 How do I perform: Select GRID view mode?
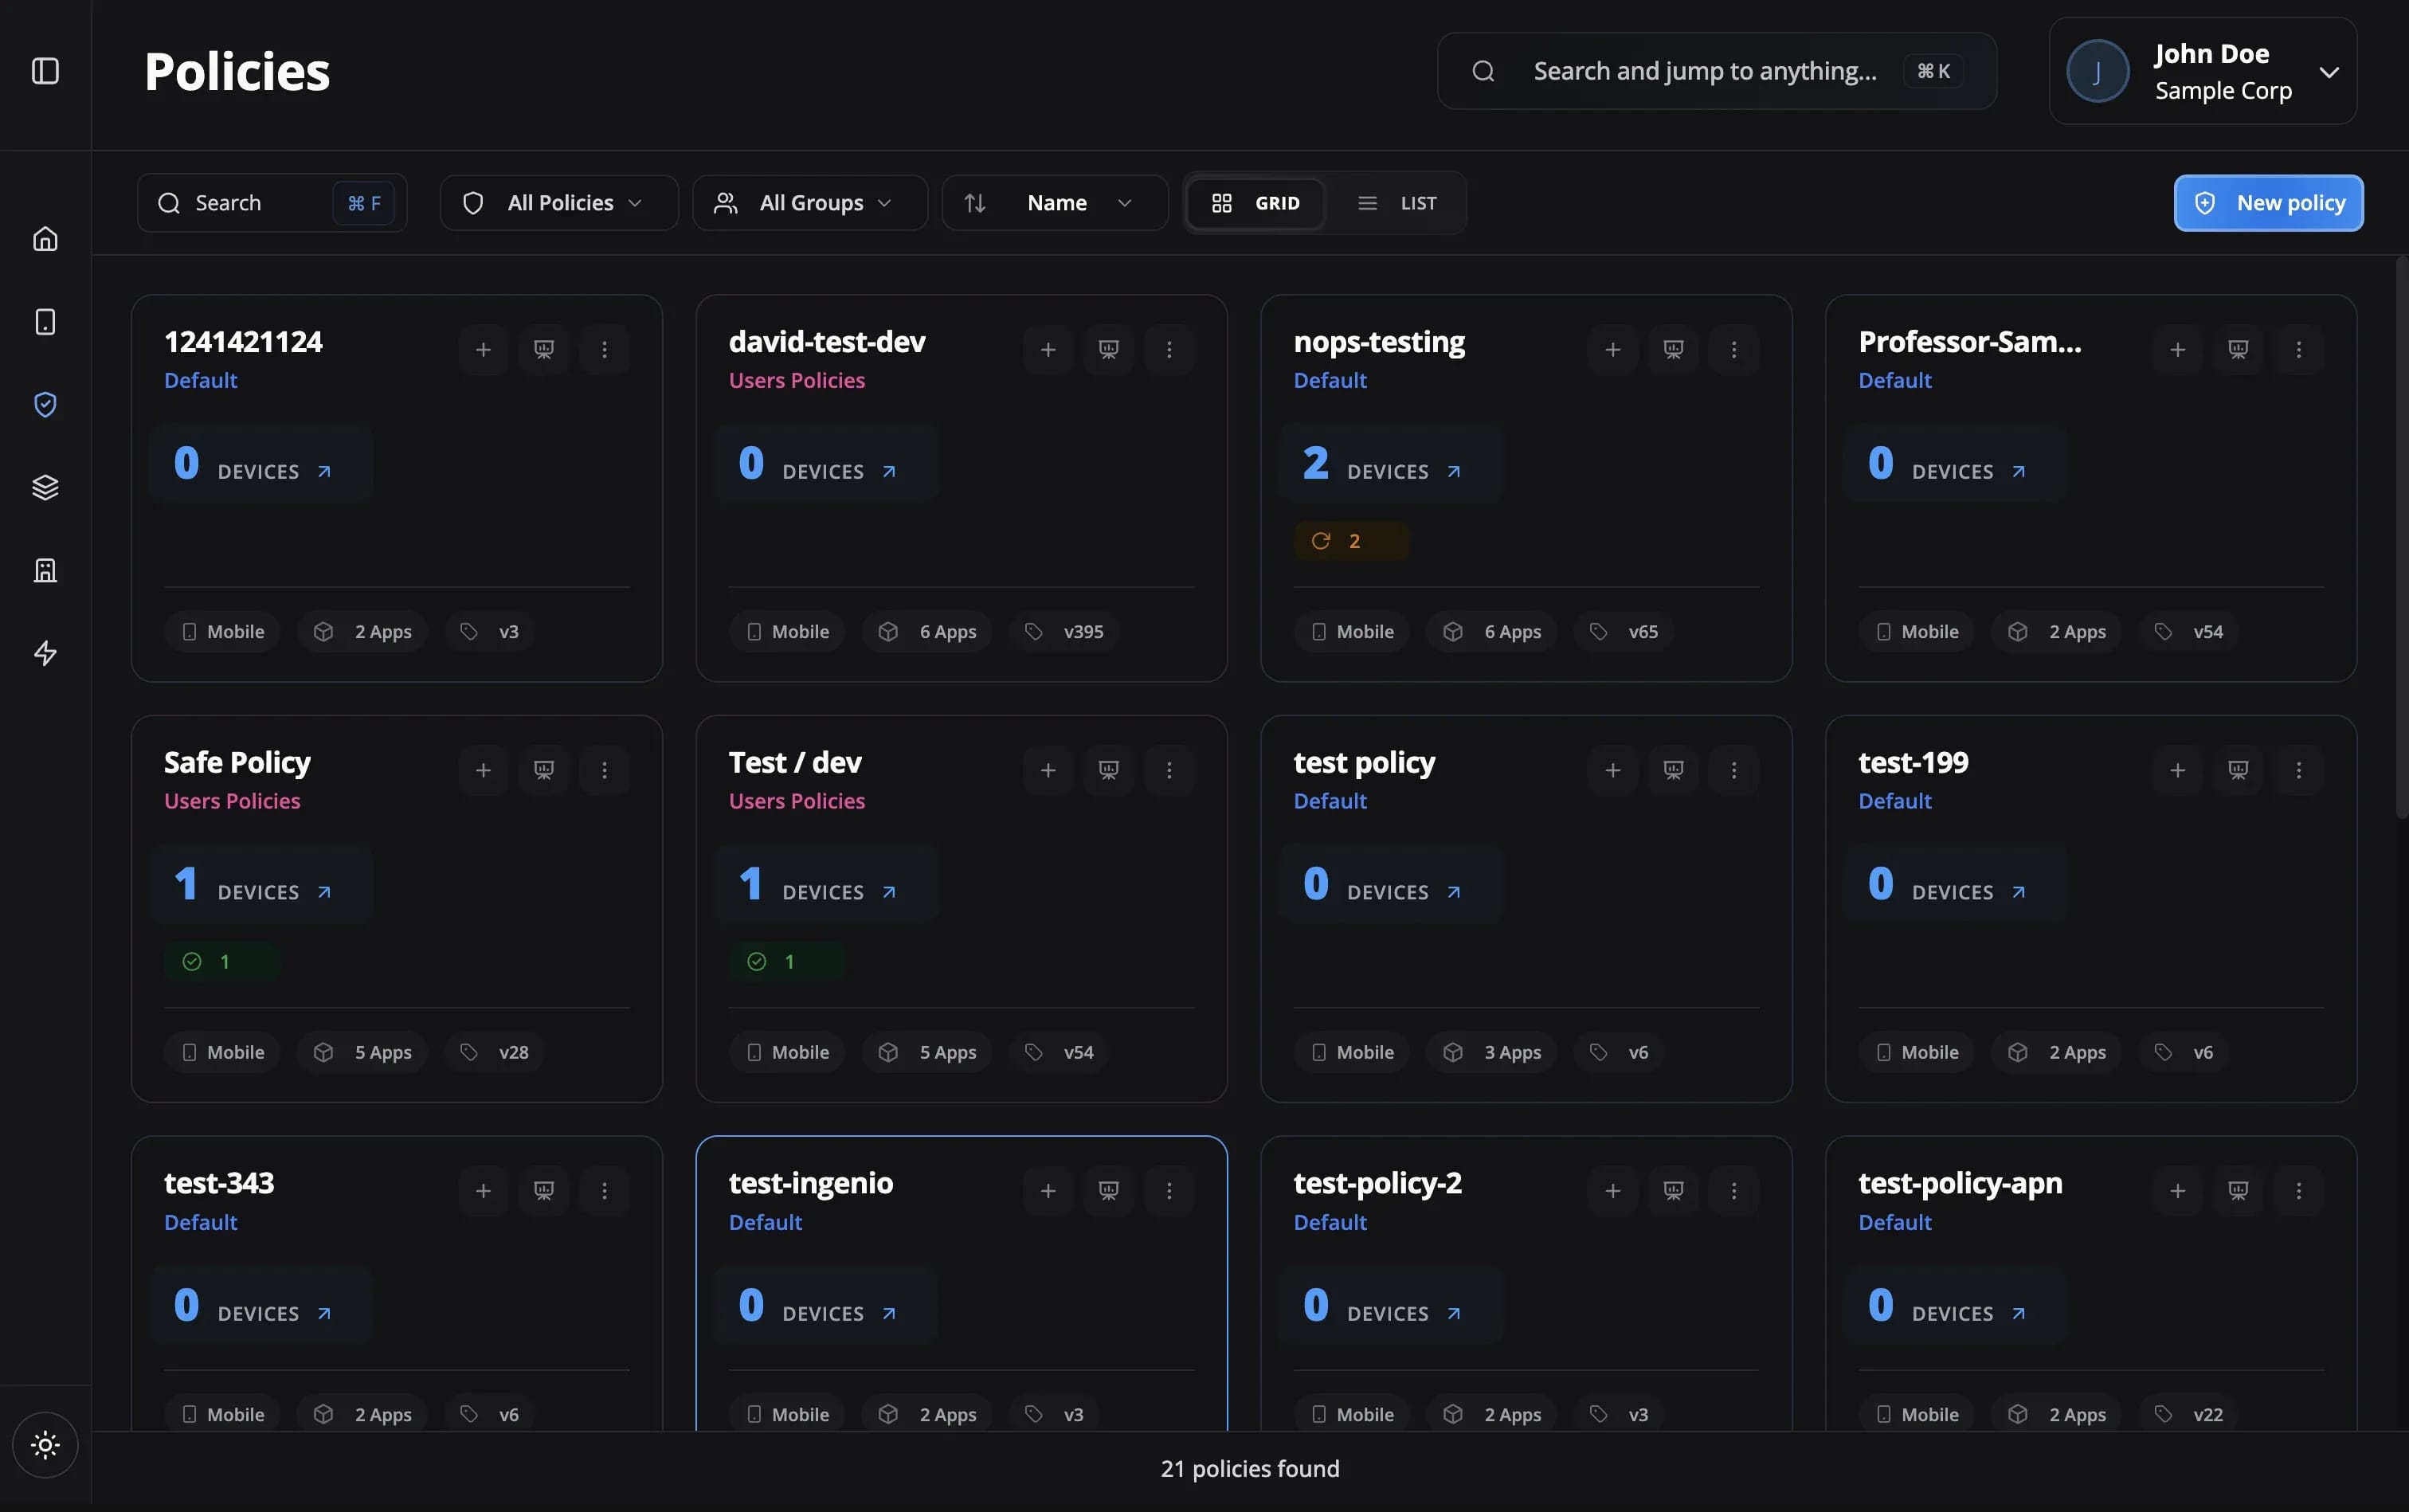[x=1256, y=203]
